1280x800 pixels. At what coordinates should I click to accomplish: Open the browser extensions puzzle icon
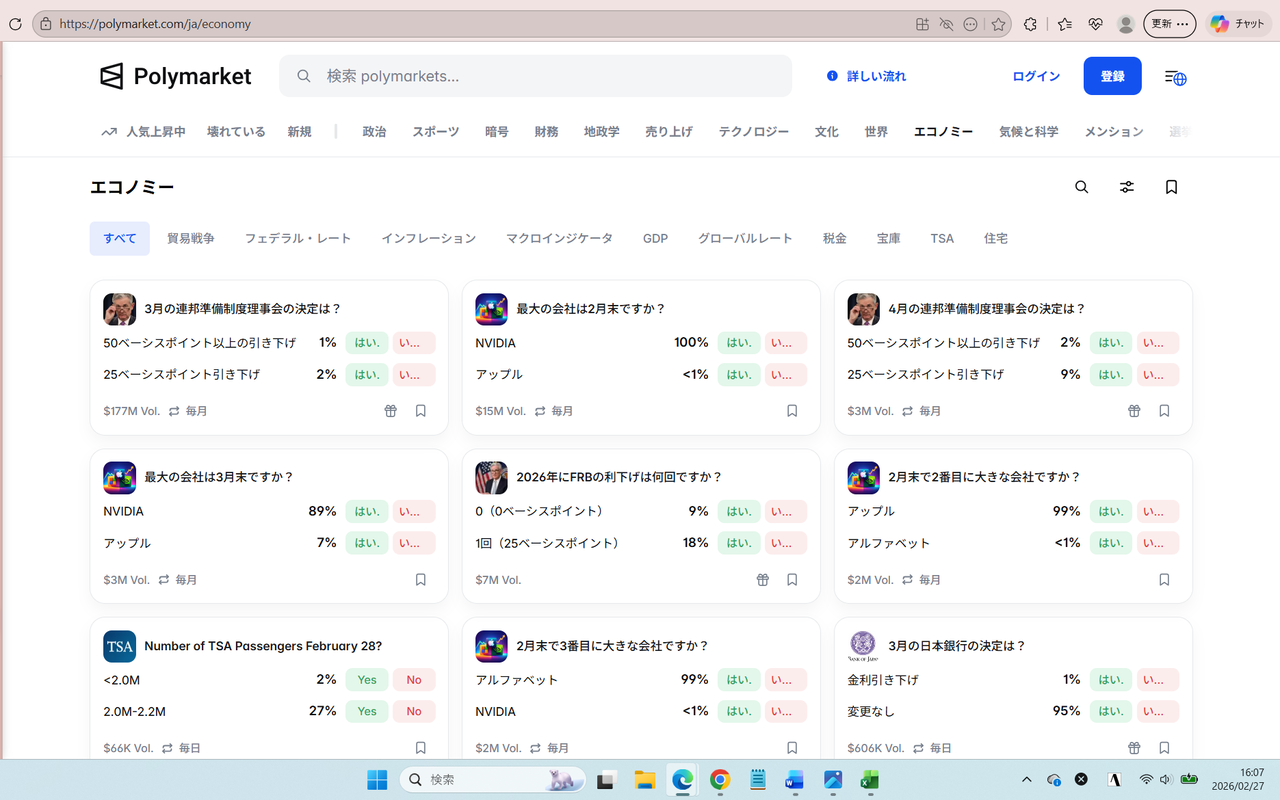click(x=1030, y=24)
